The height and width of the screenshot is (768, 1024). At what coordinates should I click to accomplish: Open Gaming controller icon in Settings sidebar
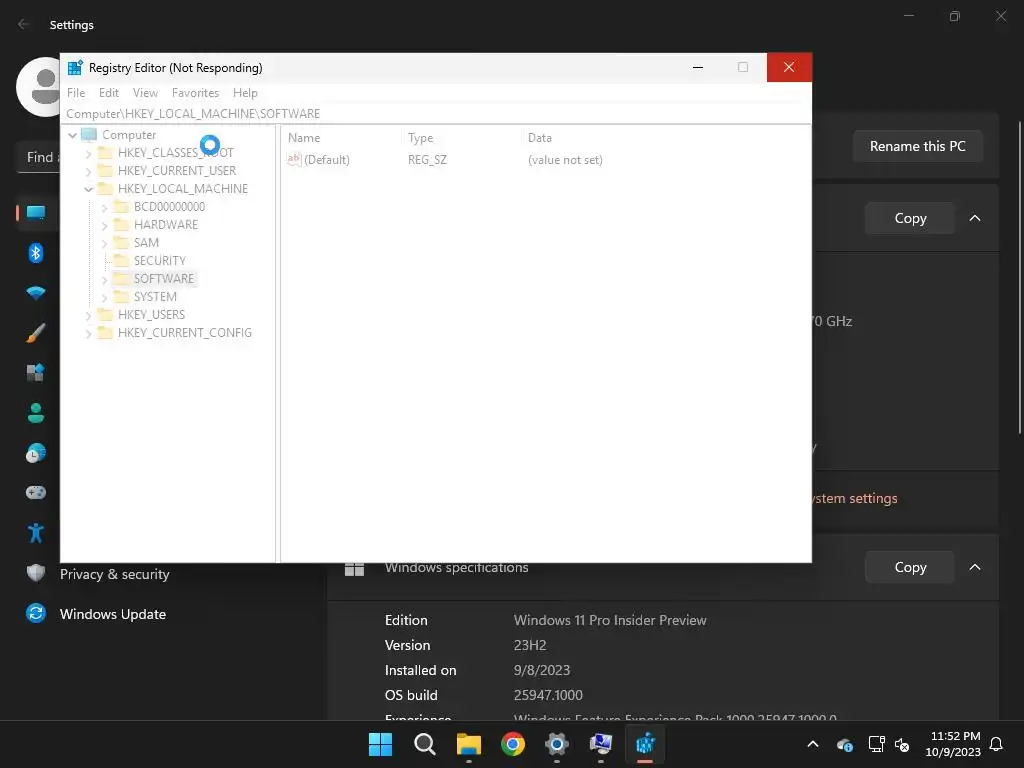[x=36, y=492]
